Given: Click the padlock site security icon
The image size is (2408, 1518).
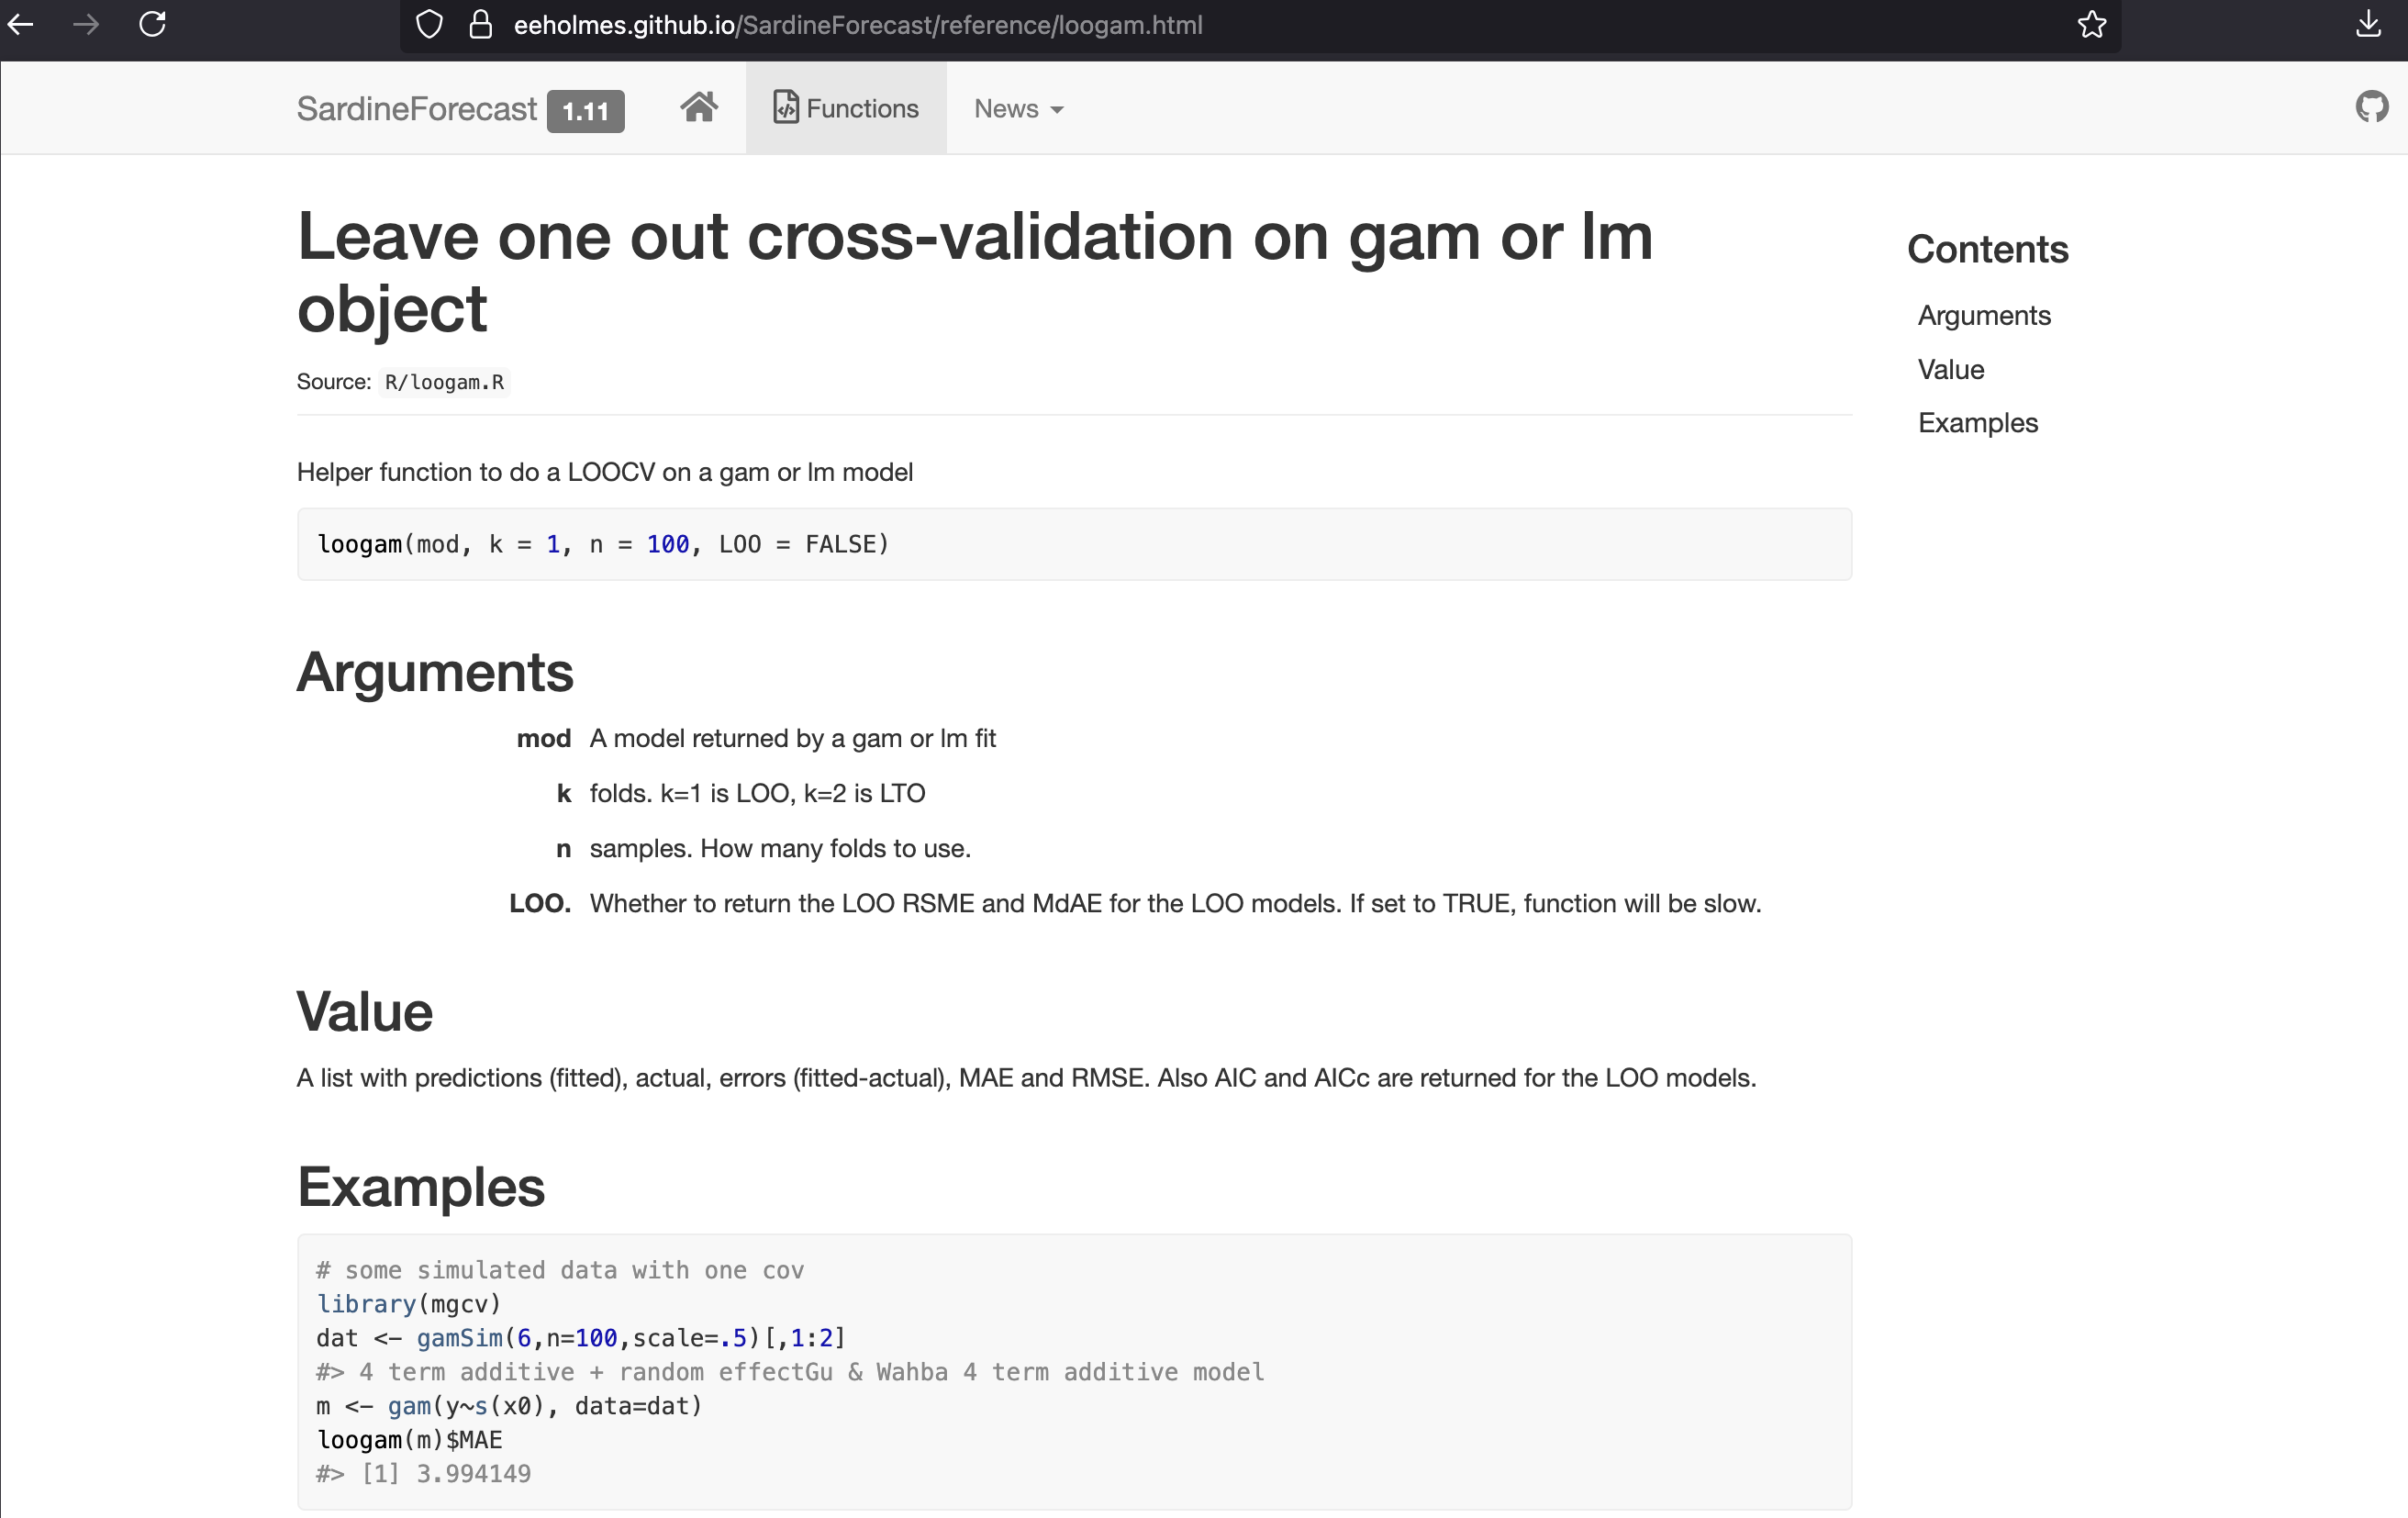Looking at the screenshot, I should 481,24.
